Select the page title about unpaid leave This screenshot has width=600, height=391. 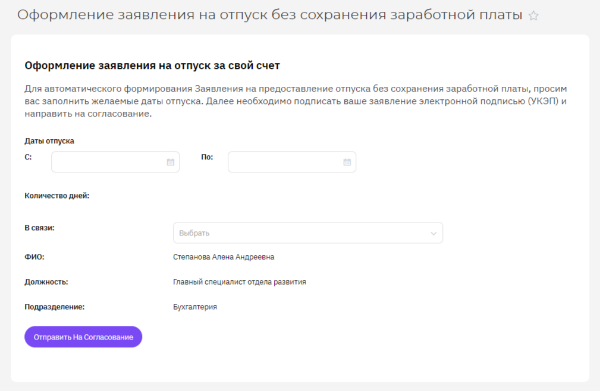[x=270, y=15]
